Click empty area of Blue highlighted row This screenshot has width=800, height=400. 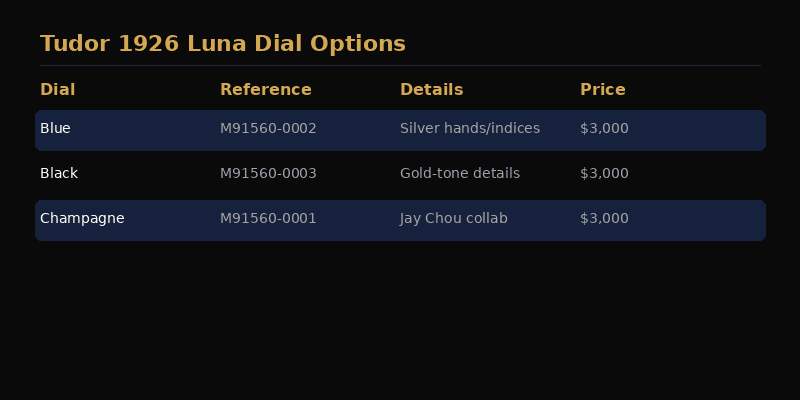(x=699, y=131)
